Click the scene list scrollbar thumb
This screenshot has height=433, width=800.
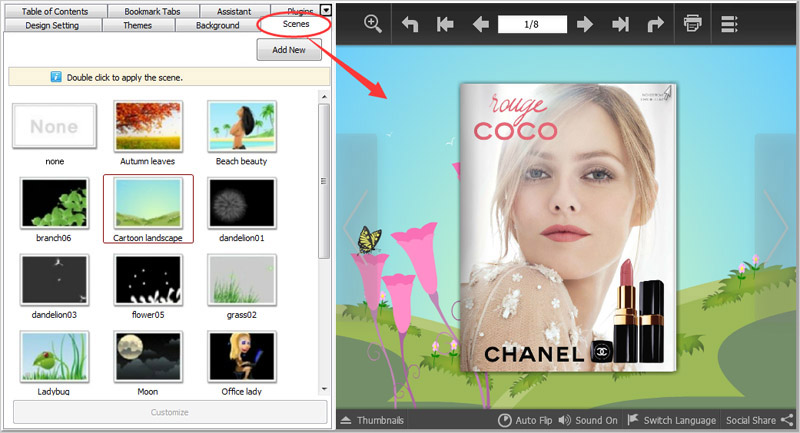pos(324,181)
